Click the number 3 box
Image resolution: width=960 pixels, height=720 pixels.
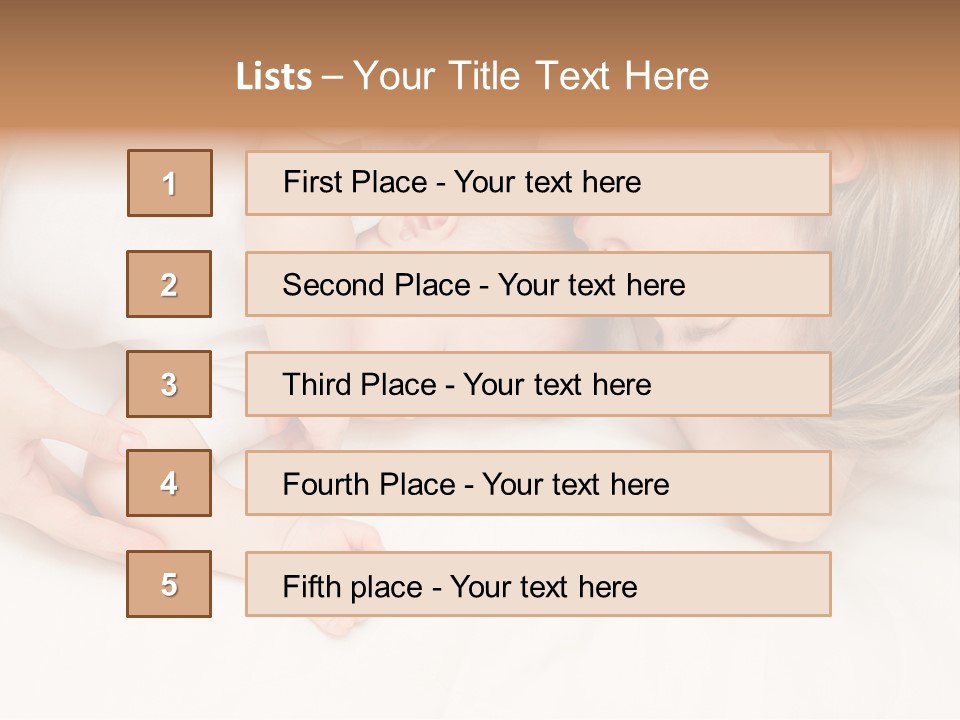click(170, 384)
